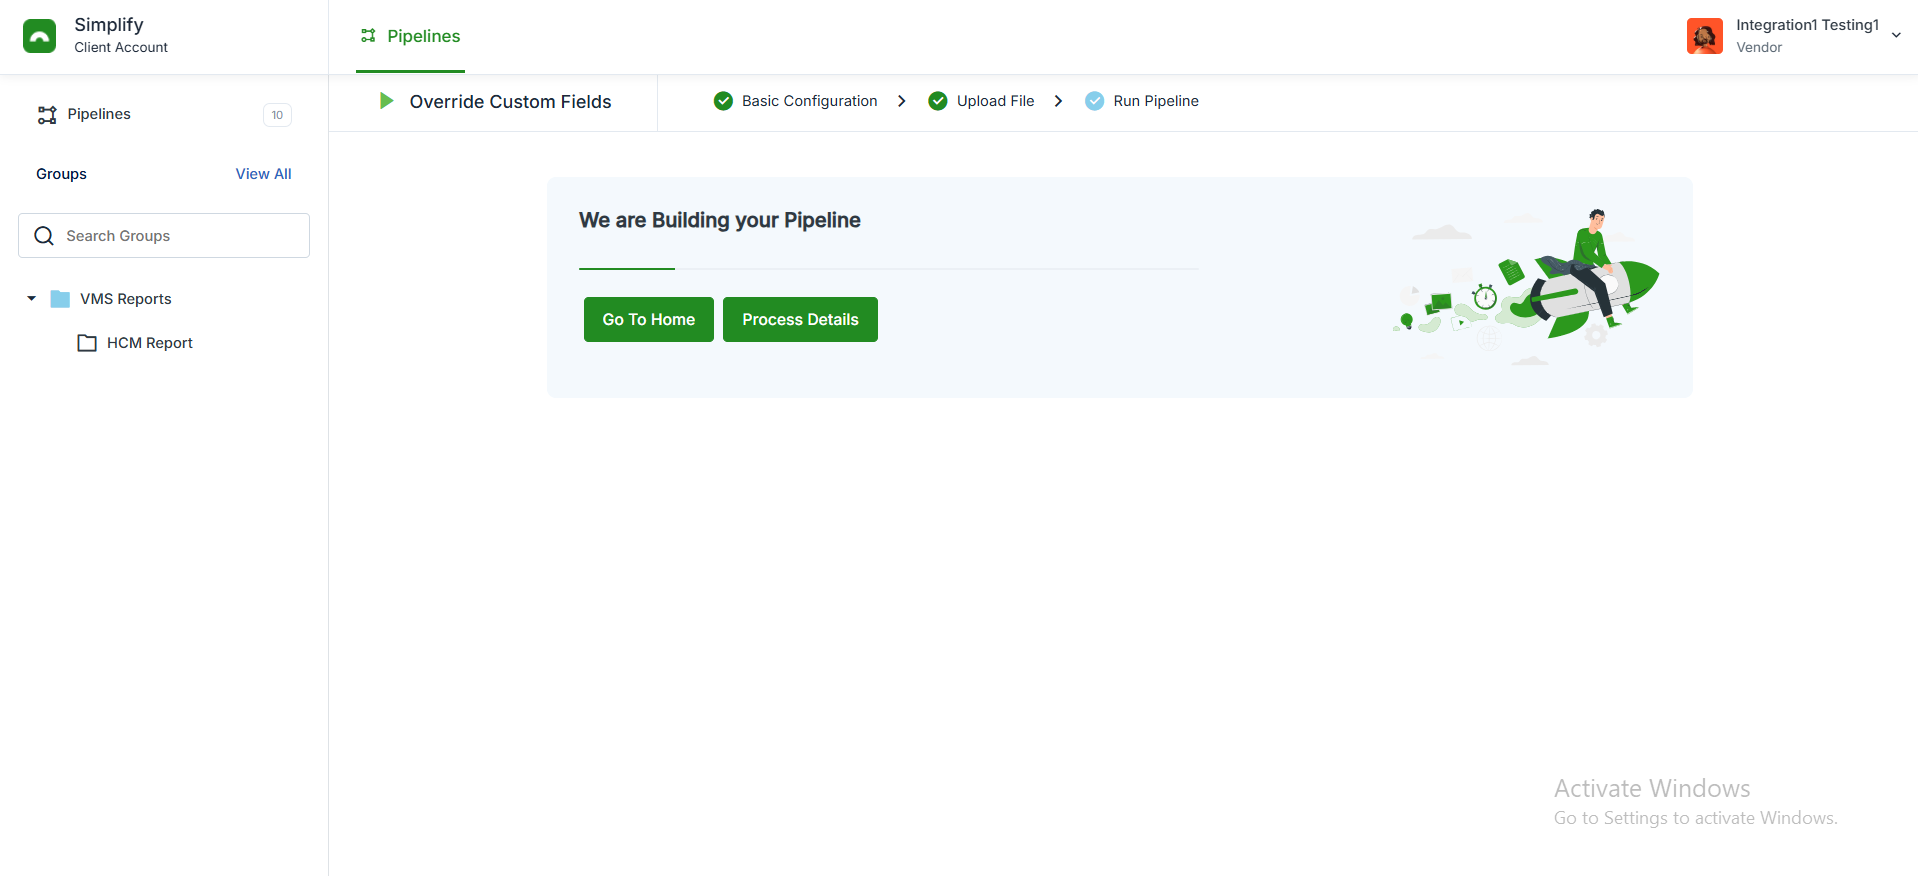1918x876 pixels.
Task: Go to the Upload File step
Action: [x=995, y=101]
